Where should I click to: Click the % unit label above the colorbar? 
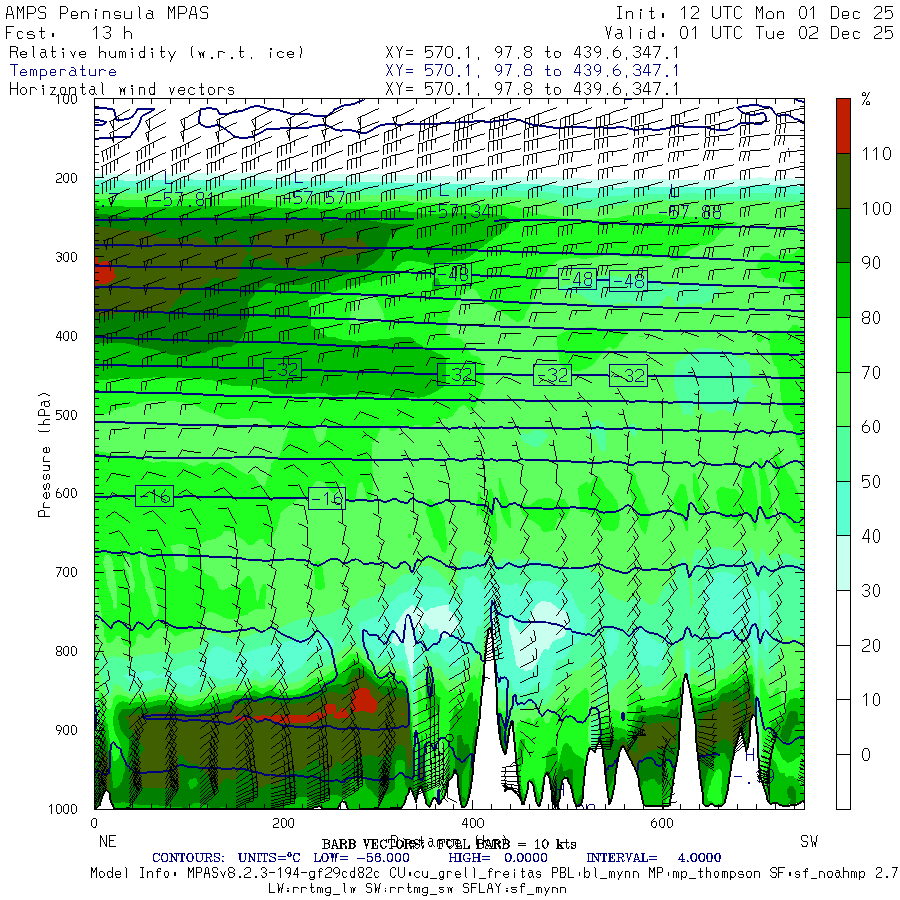coord(866,99)
